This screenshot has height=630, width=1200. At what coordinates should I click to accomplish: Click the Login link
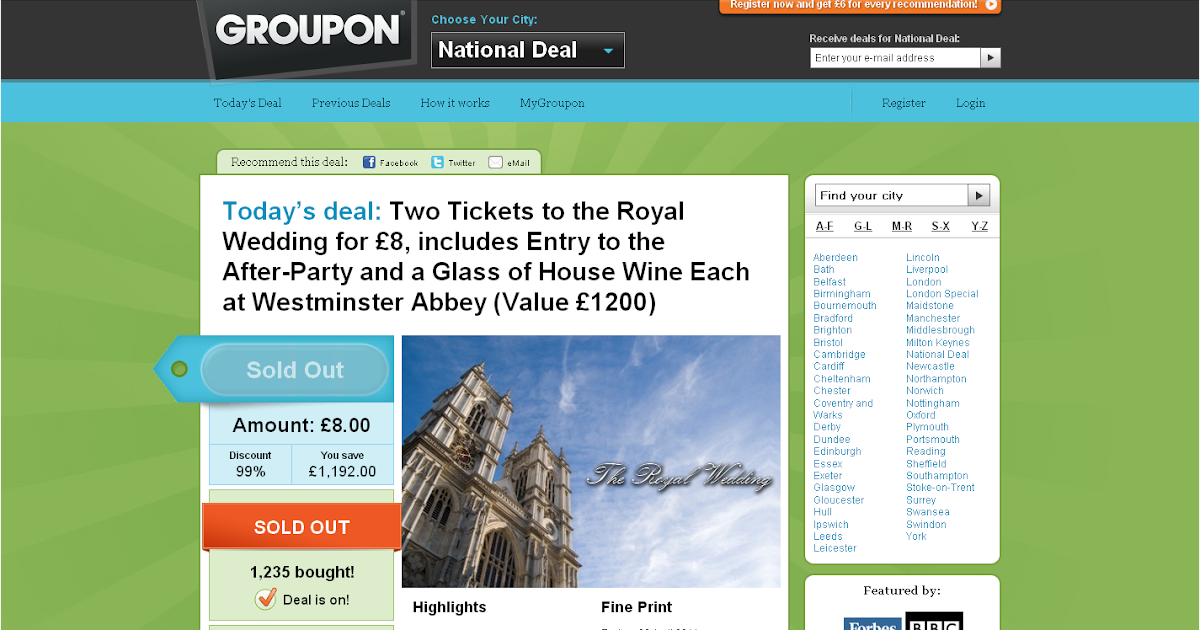pos(970,103)
